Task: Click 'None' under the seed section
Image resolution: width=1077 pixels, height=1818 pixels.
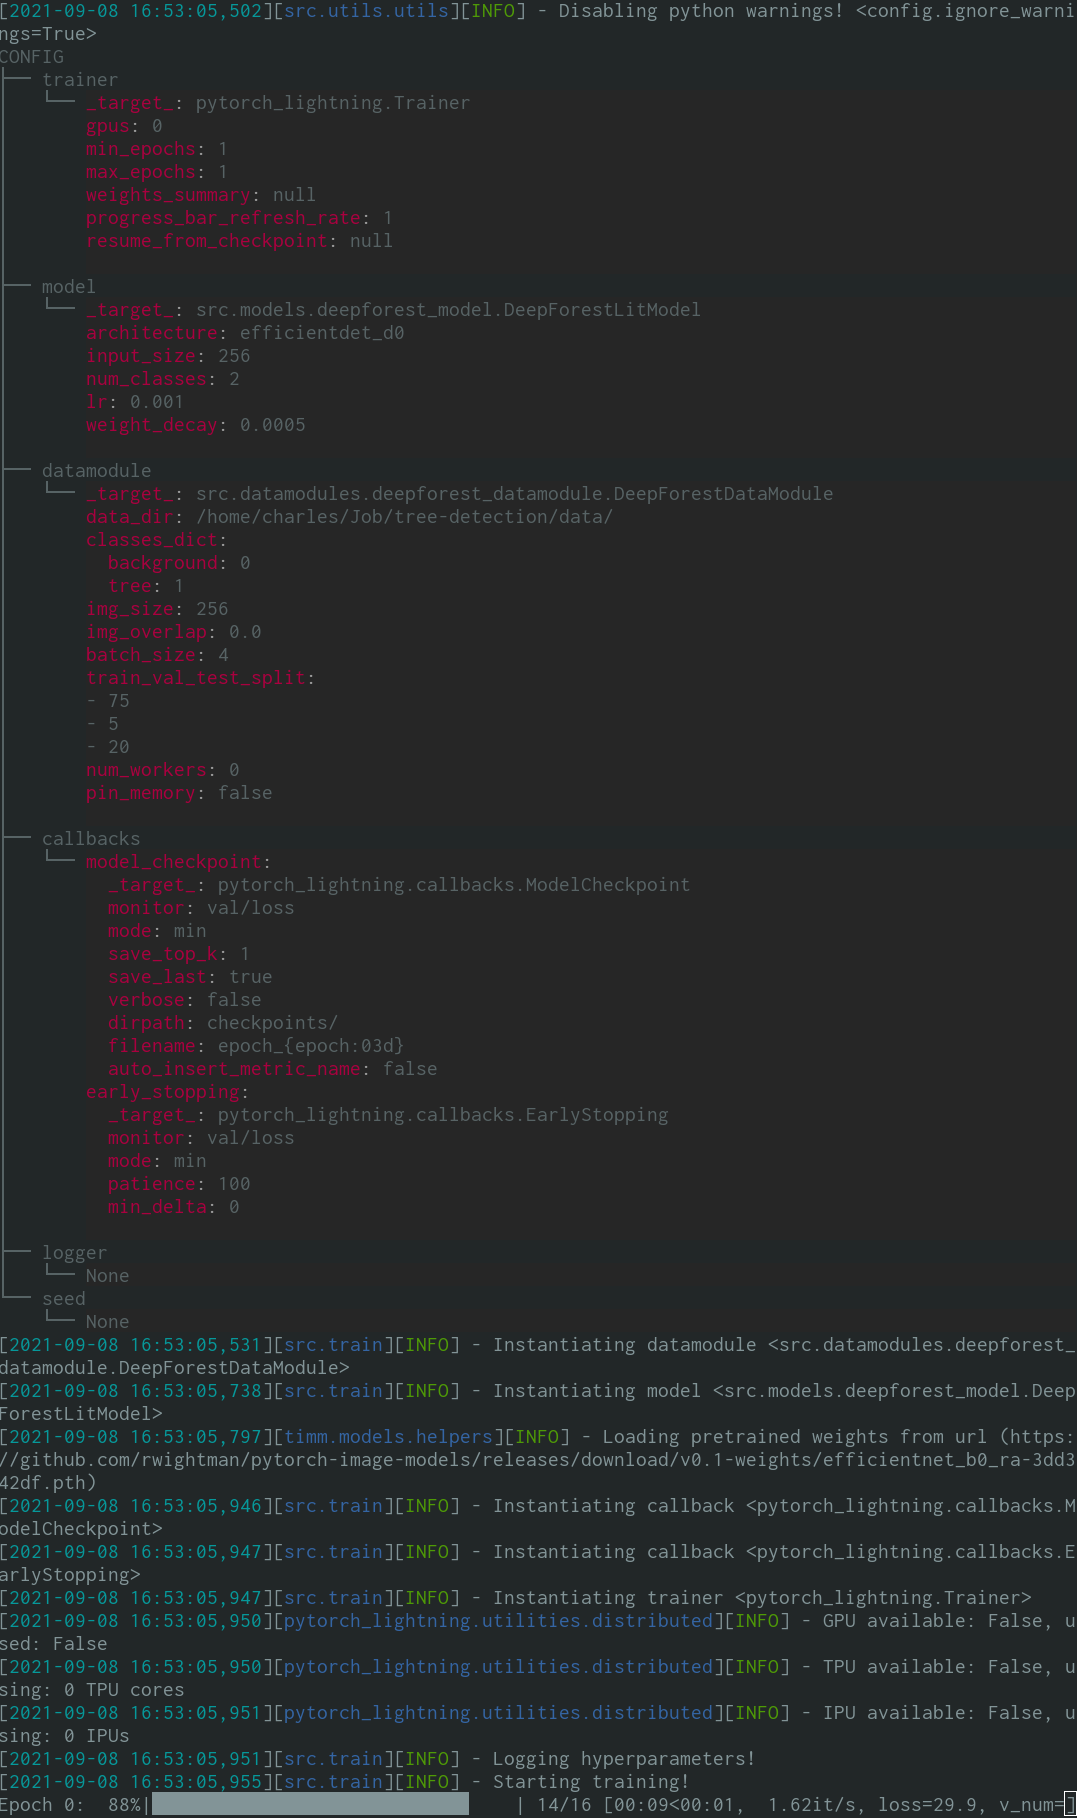Action: (108, 1322)
